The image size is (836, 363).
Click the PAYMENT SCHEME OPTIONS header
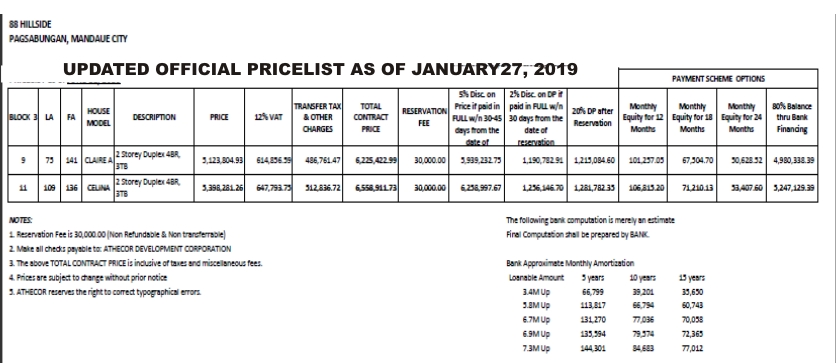pyautogui.click(x=718, y=79)
